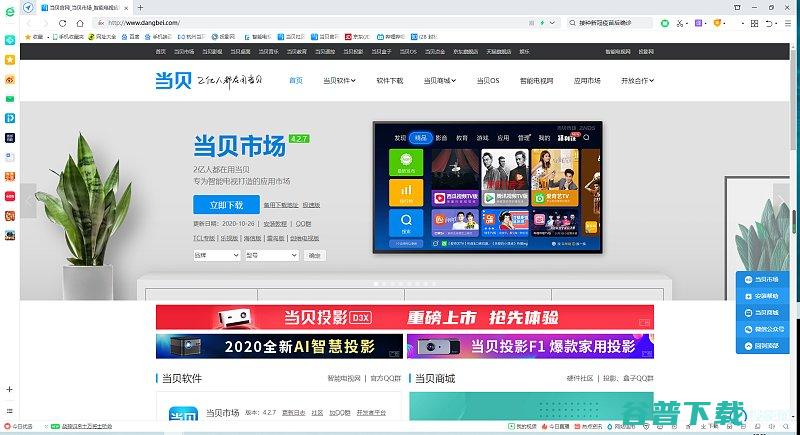Image resolution: width=800 pixels, height=435 pixels.
Task: Click the 今日优选 status bar item
Action: tap(19, 426)
